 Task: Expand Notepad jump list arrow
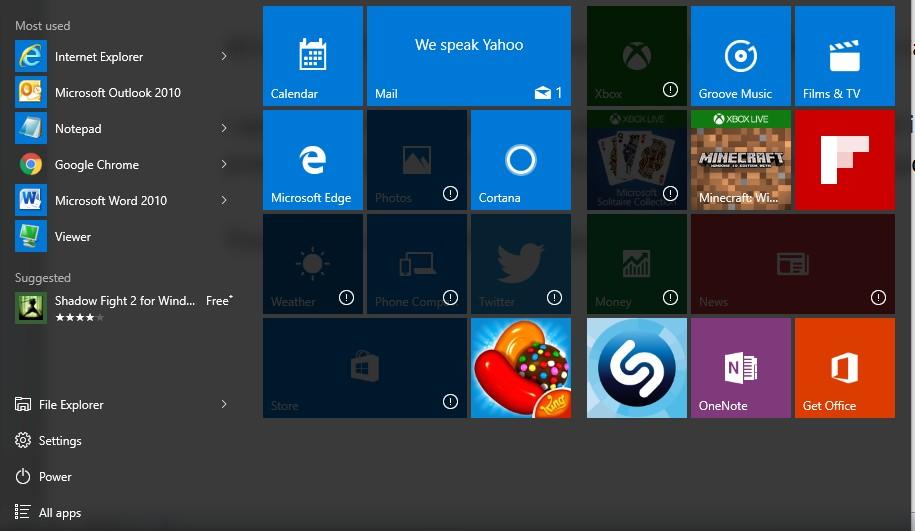click(x=224, y=128)
